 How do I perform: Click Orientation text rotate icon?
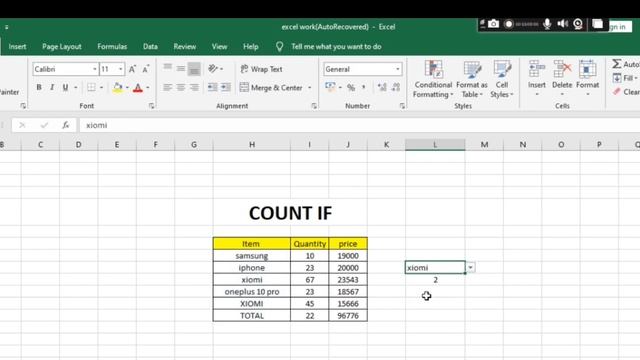pos(213,69)
